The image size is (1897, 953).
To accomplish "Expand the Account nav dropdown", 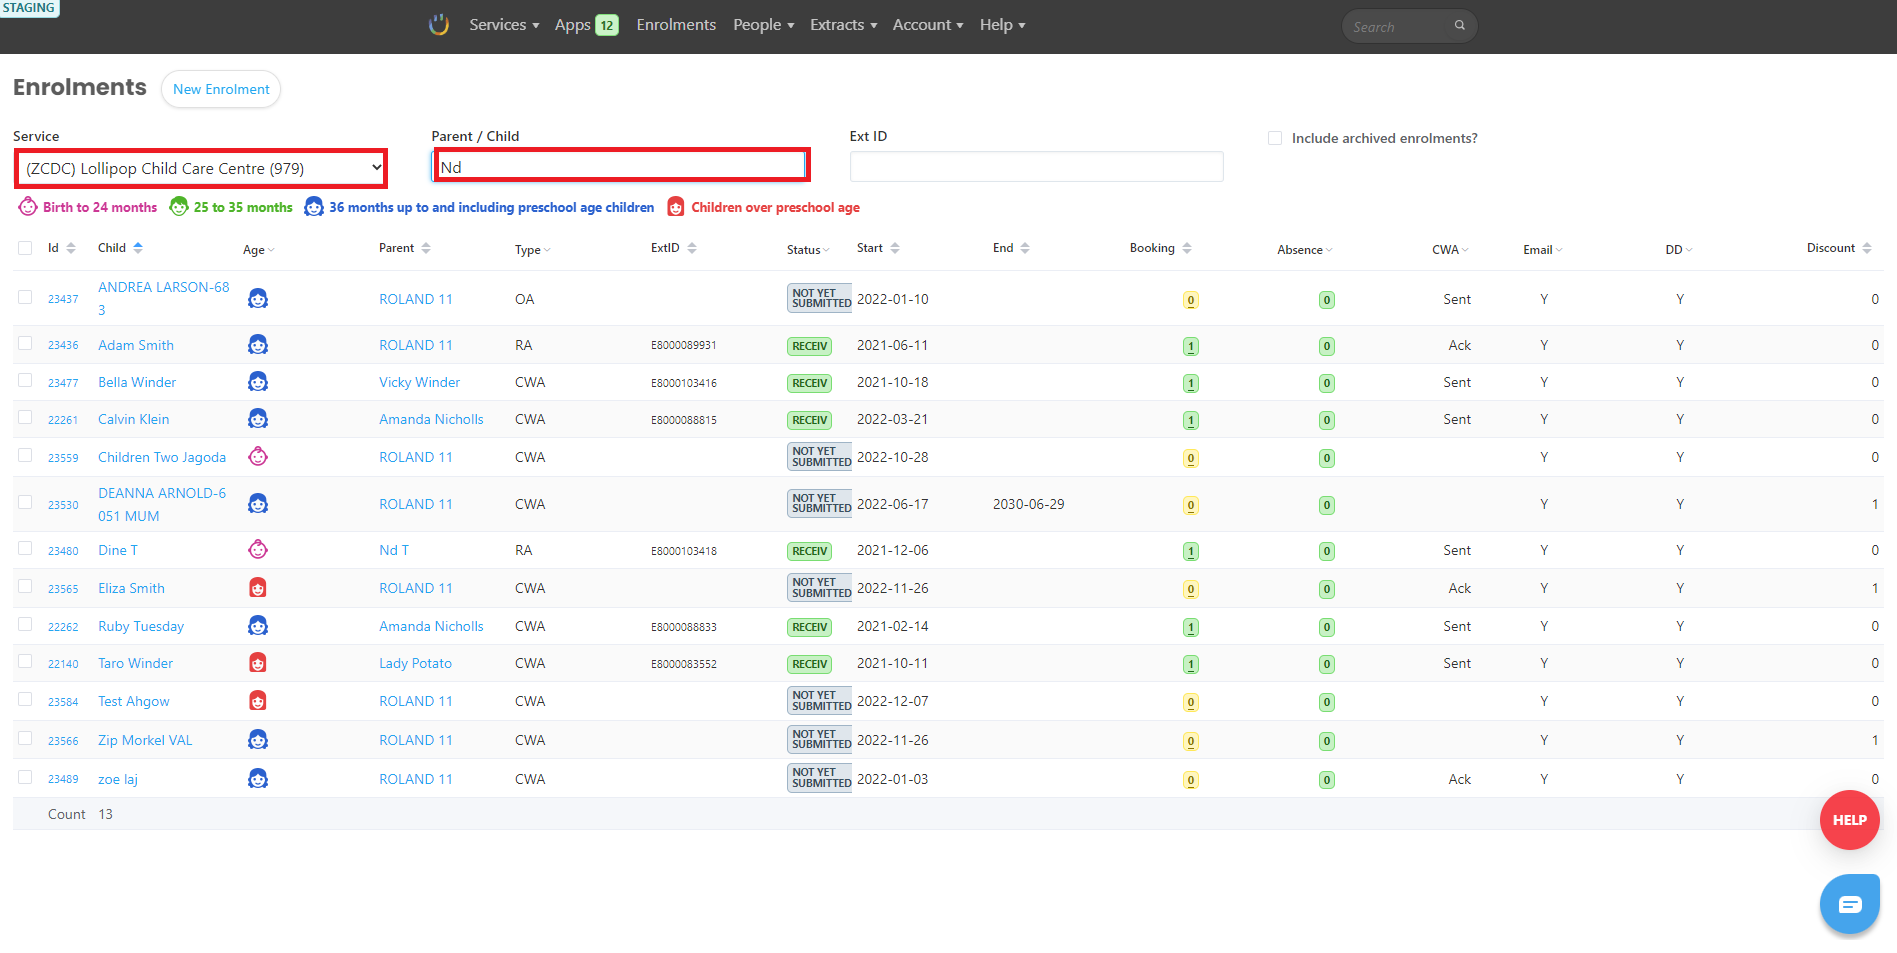I will coord(928,25).
